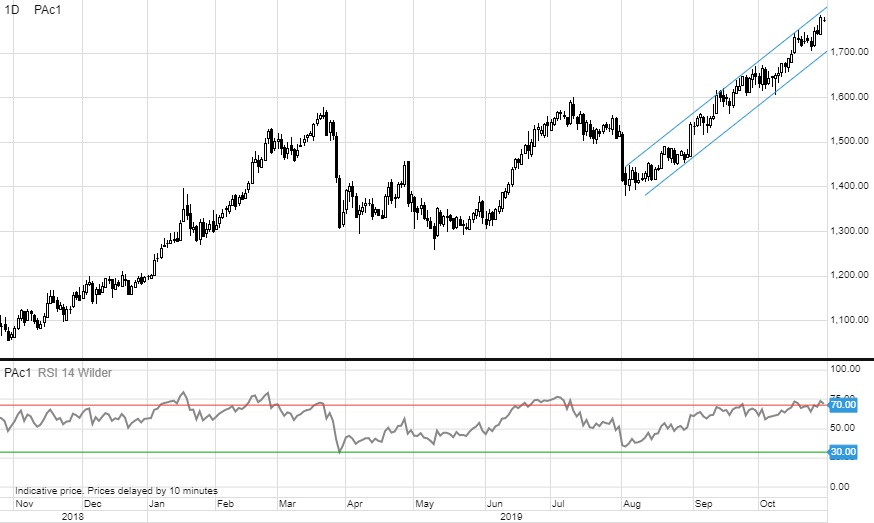Select the 30.00 oversold level tag
The width and height of the screenshot is (874, 523).
pyautogui.click(x=843, y=452)
